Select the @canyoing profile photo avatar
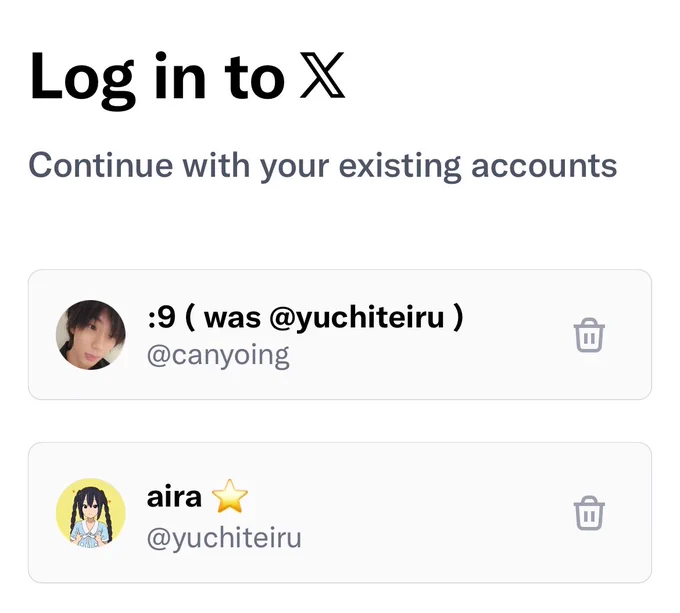 91,335
